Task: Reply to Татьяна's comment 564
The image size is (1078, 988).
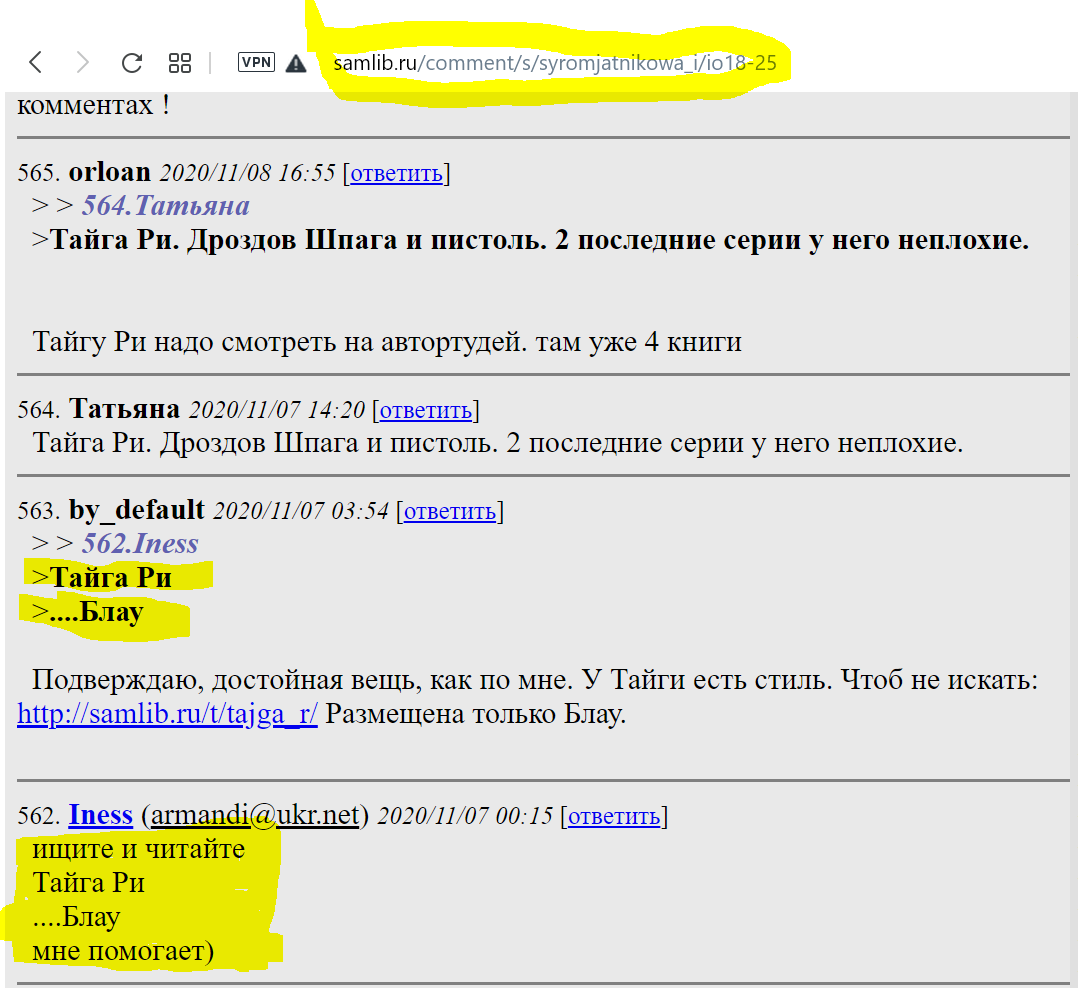Action: click(425, 409)
